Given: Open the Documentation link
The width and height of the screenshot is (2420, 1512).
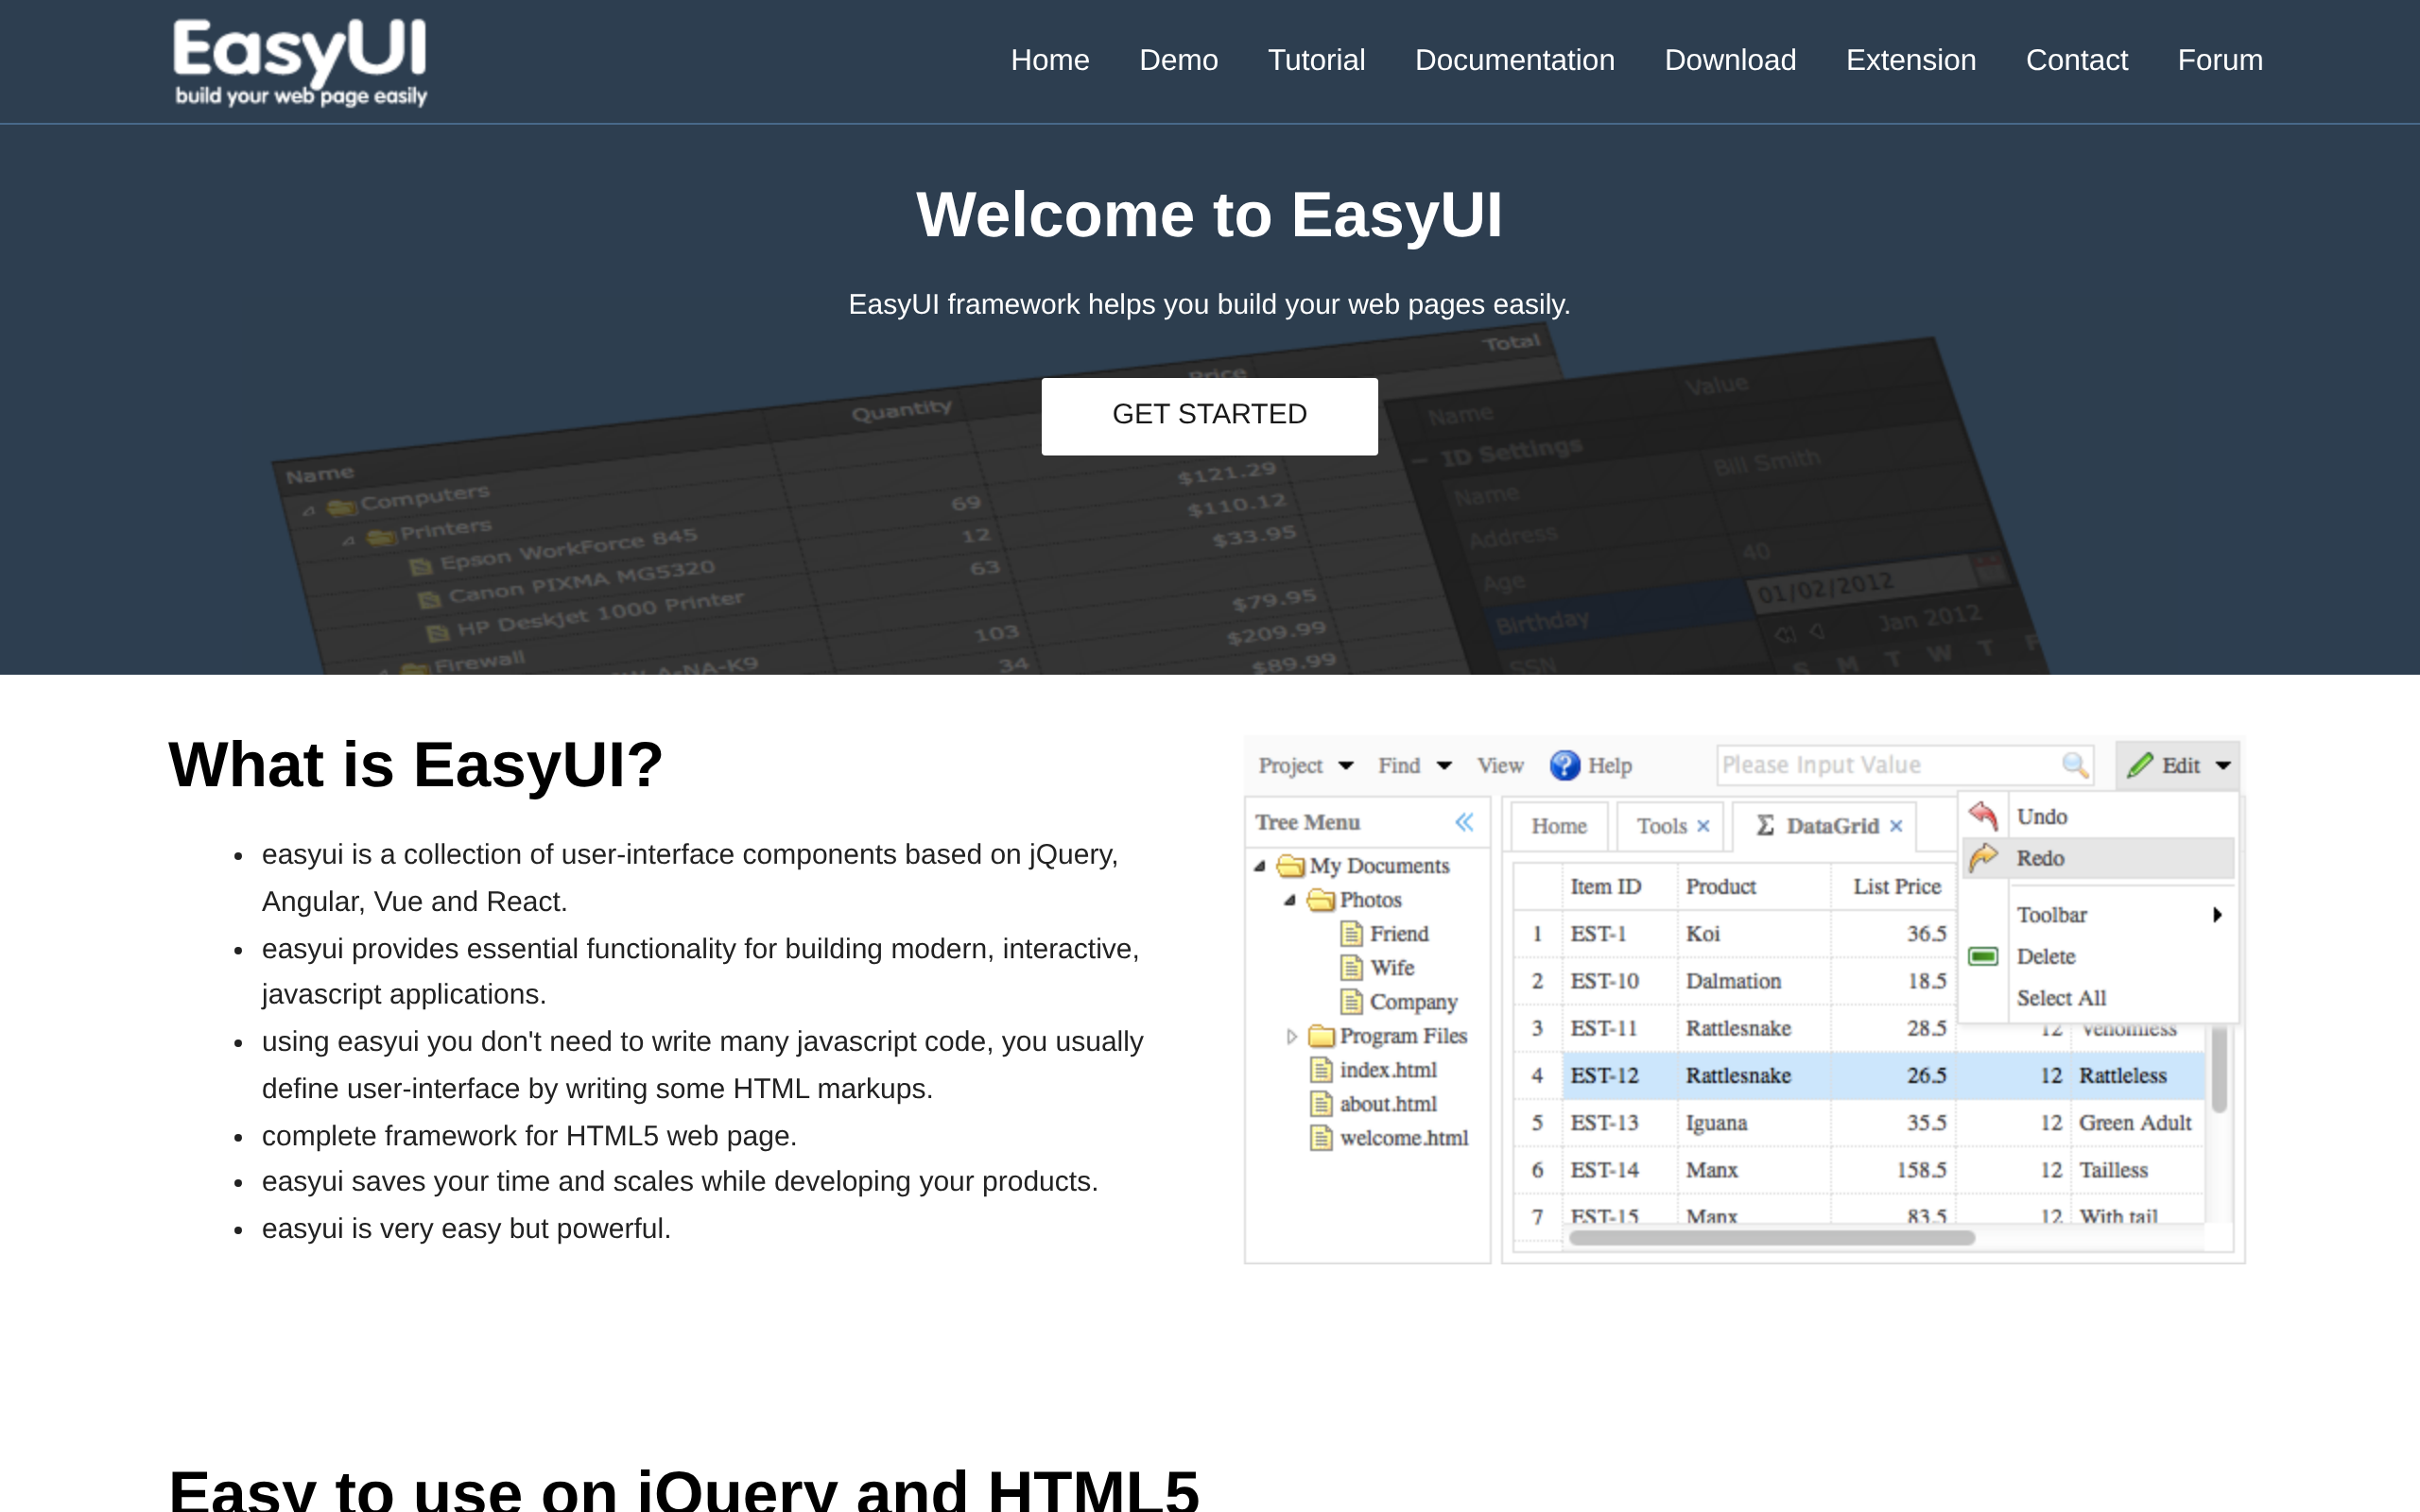Looking at the screenshot, I should (x=1514, y=60).
